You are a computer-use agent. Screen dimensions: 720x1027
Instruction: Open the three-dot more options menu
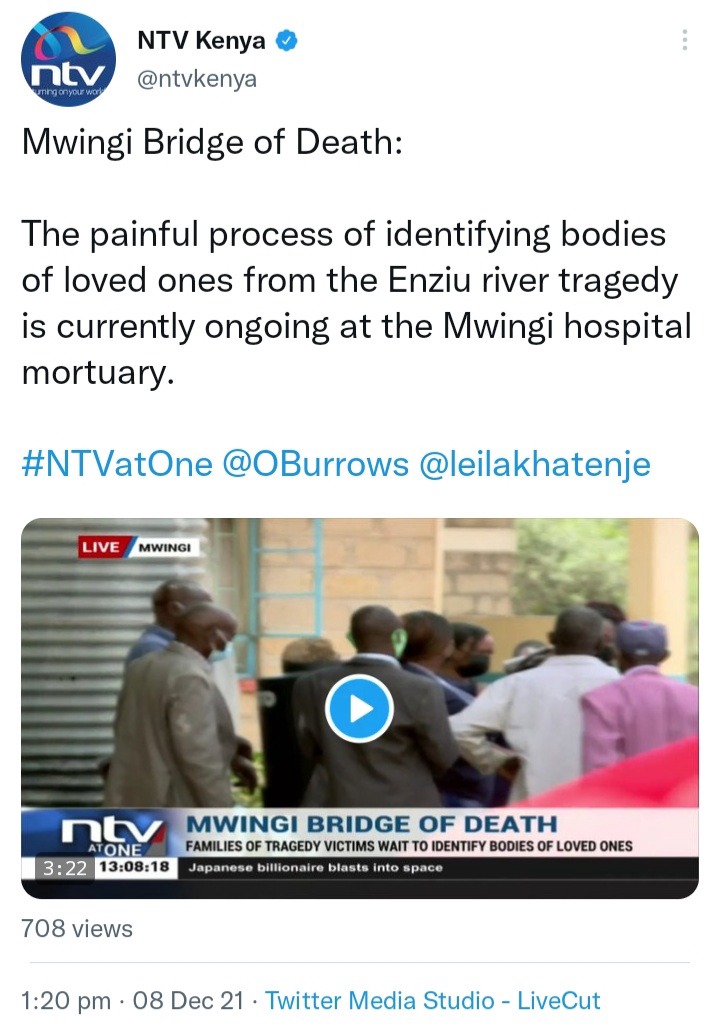click(x=685, y=40)
